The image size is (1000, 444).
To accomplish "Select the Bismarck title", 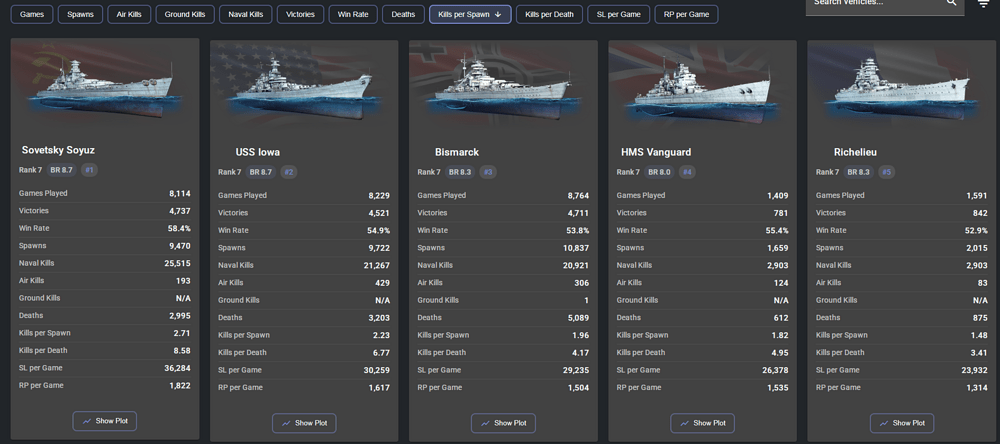I will [x=457, y=152].
